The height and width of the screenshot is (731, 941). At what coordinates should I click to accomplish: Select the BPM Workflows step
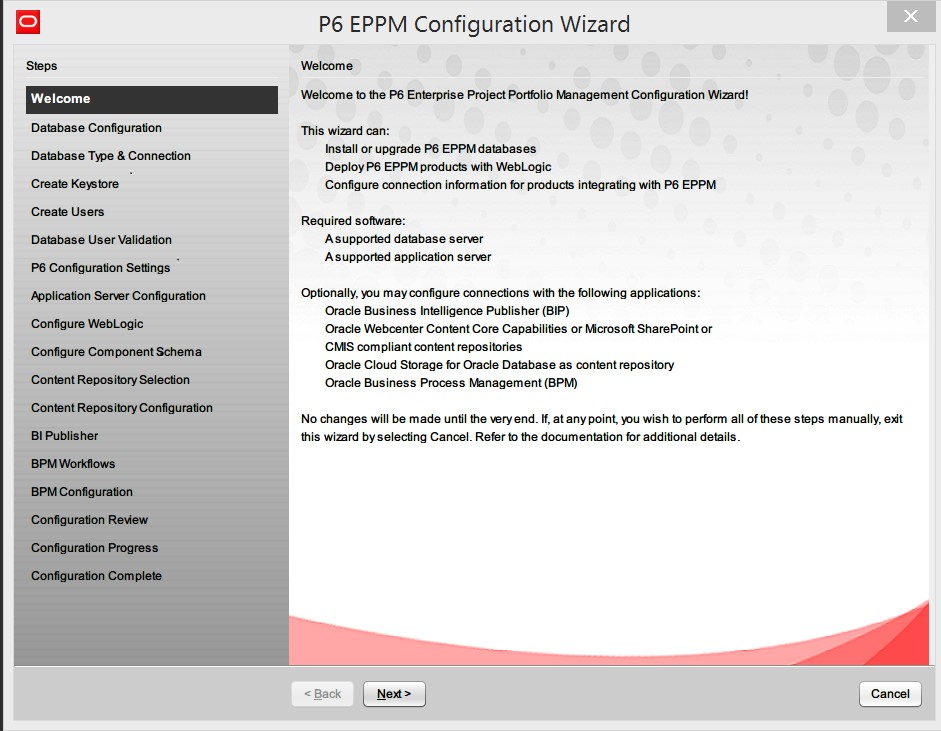(x=73, y=464)
